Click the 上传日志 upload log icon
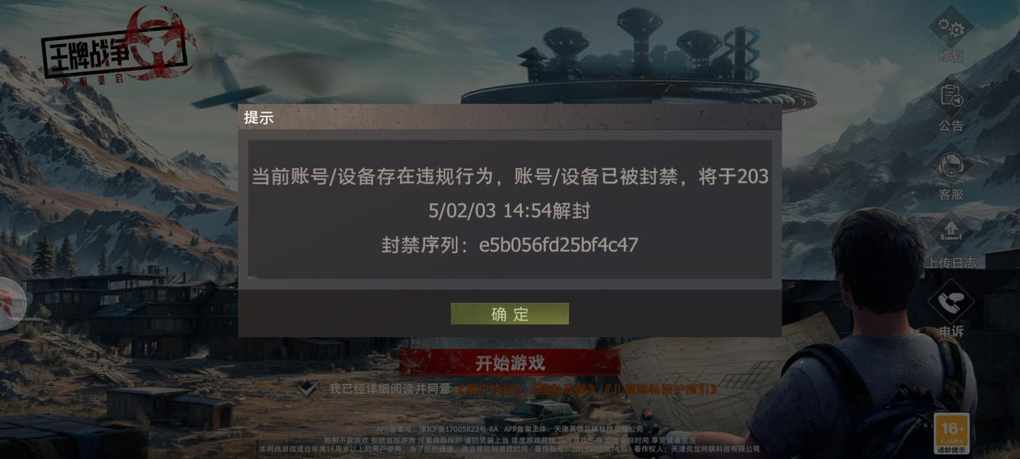This screenshot has width=1020, height=459. (950, 233)
